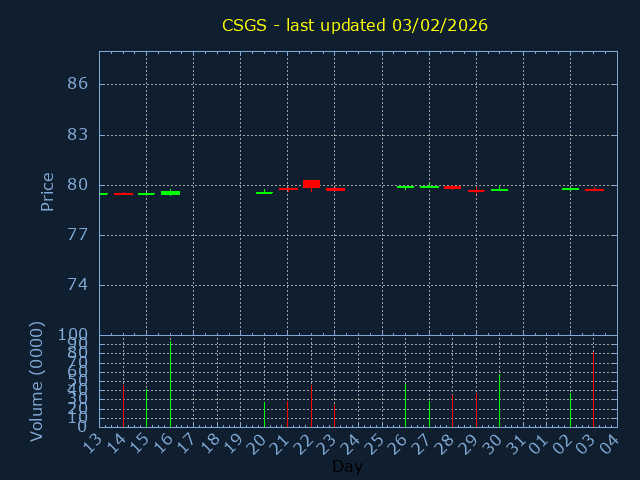640x480 pixels.
Task: Click the 77 price tick label
Action: point(78,235)
